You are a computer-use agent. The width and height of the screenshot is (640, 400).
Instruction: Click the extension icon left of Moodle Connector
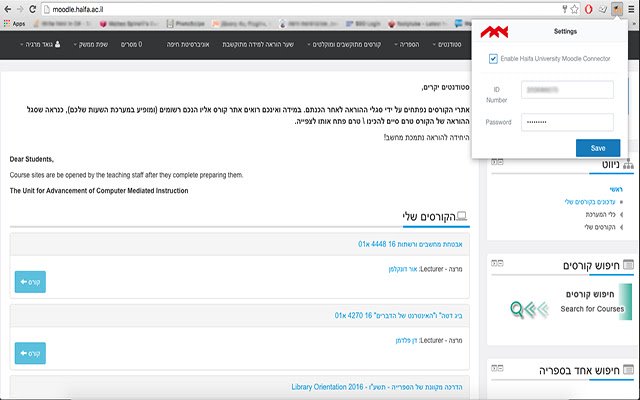point(603,9)
